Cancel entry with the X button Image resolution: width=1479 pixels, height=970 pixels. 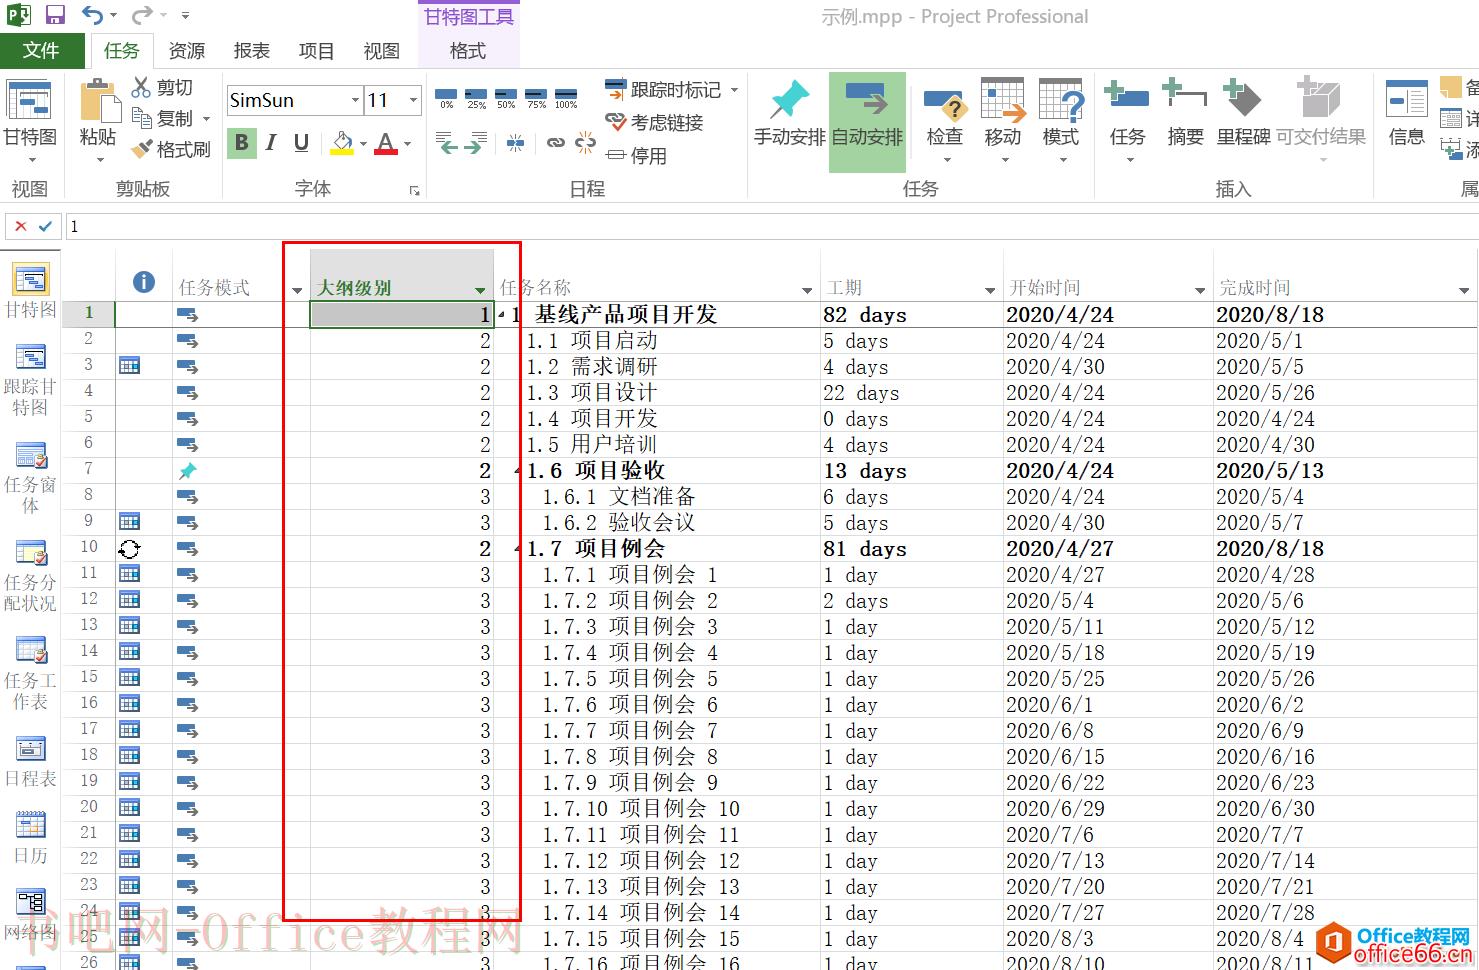click(x=20, y=226)
